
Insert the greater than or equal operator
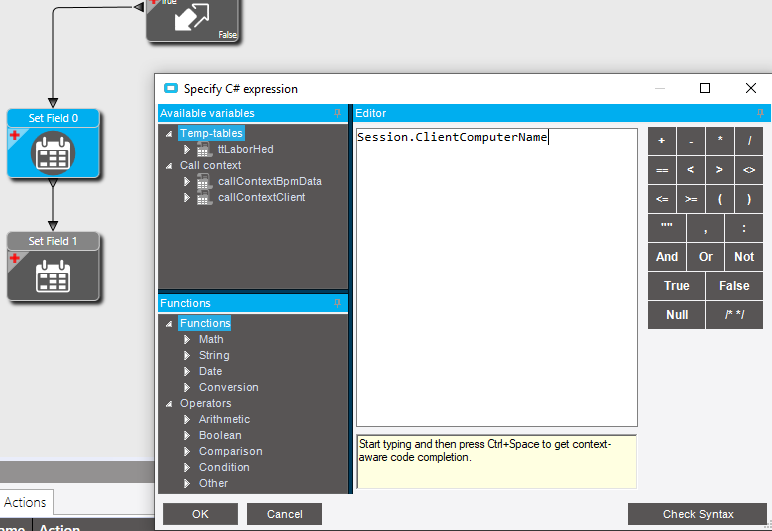tap(691, 199)
